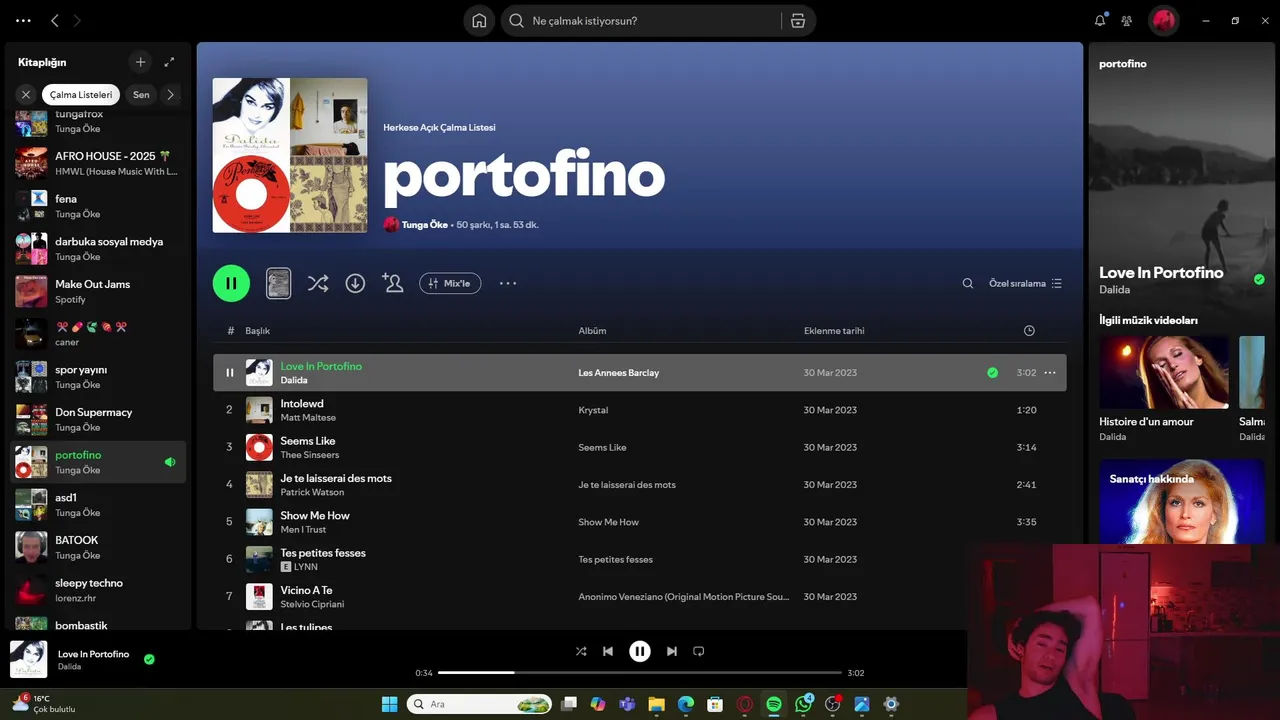Download the portofino playlist
The width and height of the screenshot is (1280, 720).
(355, 283)
